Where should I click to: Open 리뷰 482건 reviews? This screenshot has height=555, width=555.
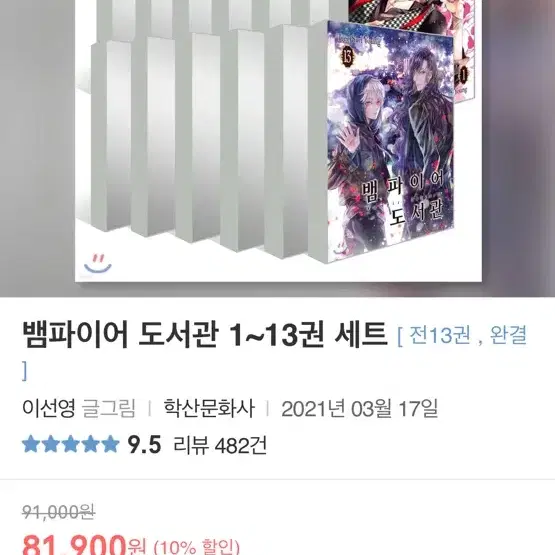[x=220, y=445]
